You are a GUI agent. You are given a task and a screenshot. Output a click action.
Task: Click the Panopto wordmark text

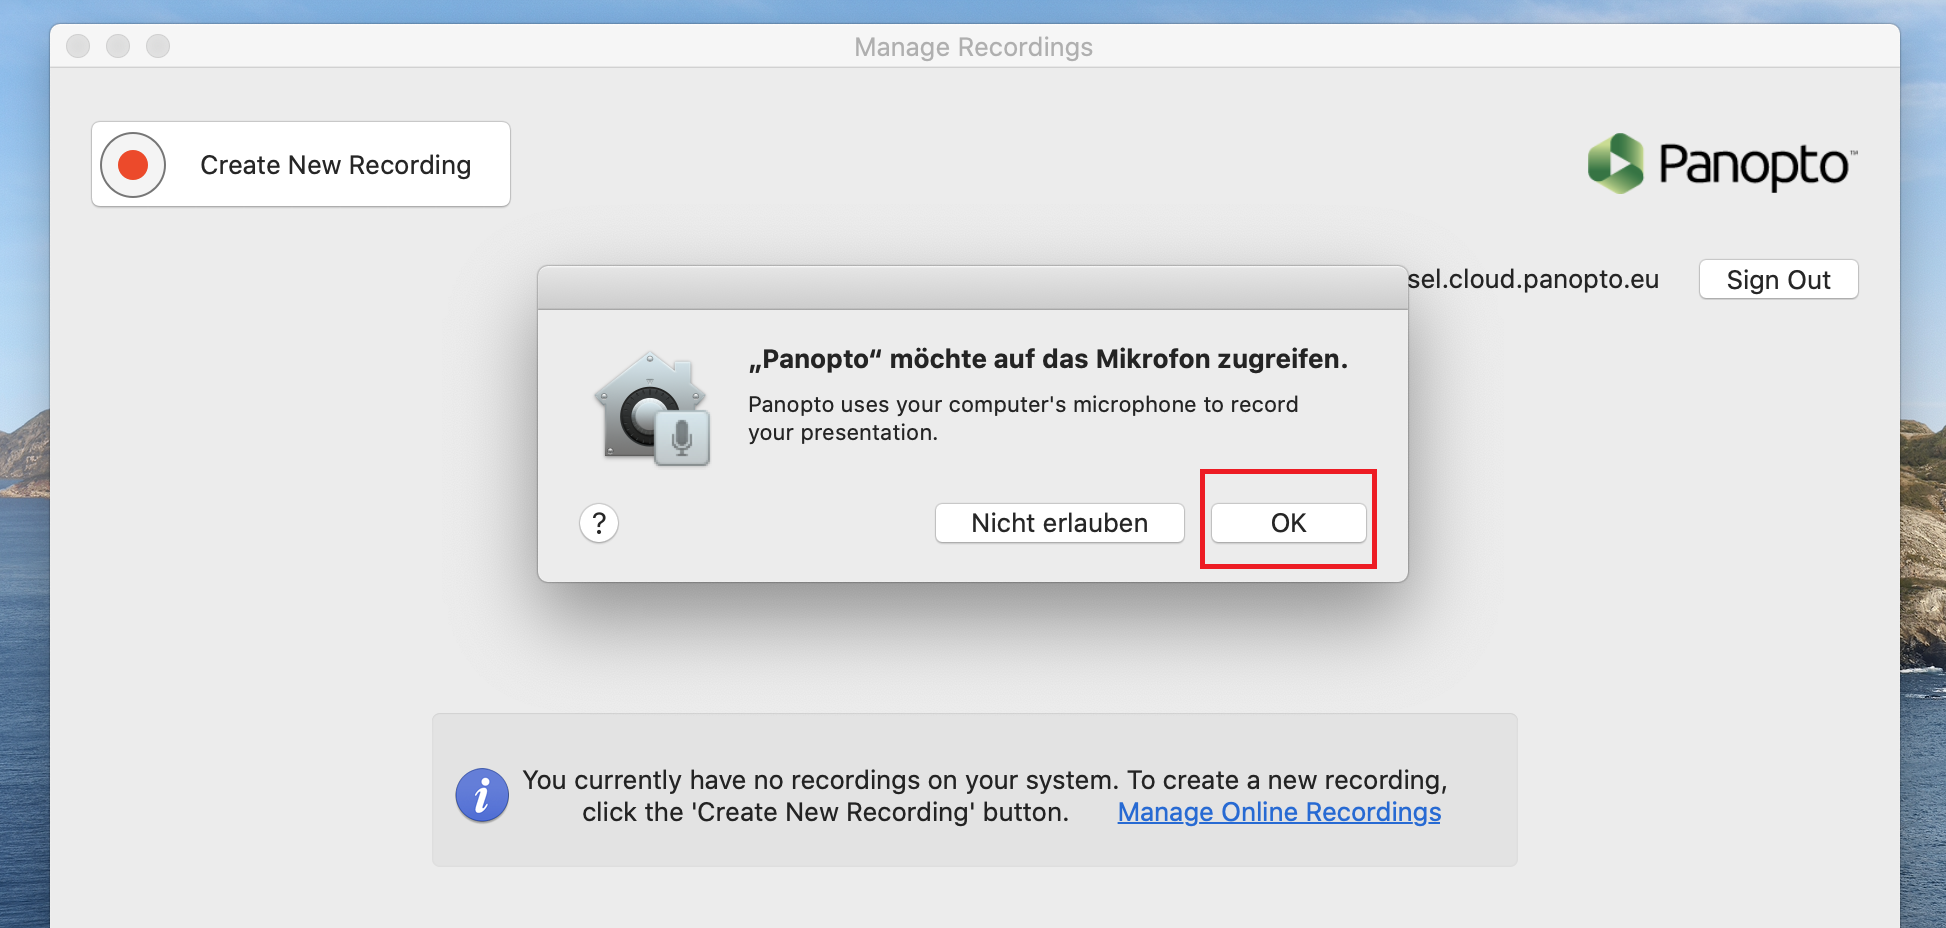tap(1757, 166)
